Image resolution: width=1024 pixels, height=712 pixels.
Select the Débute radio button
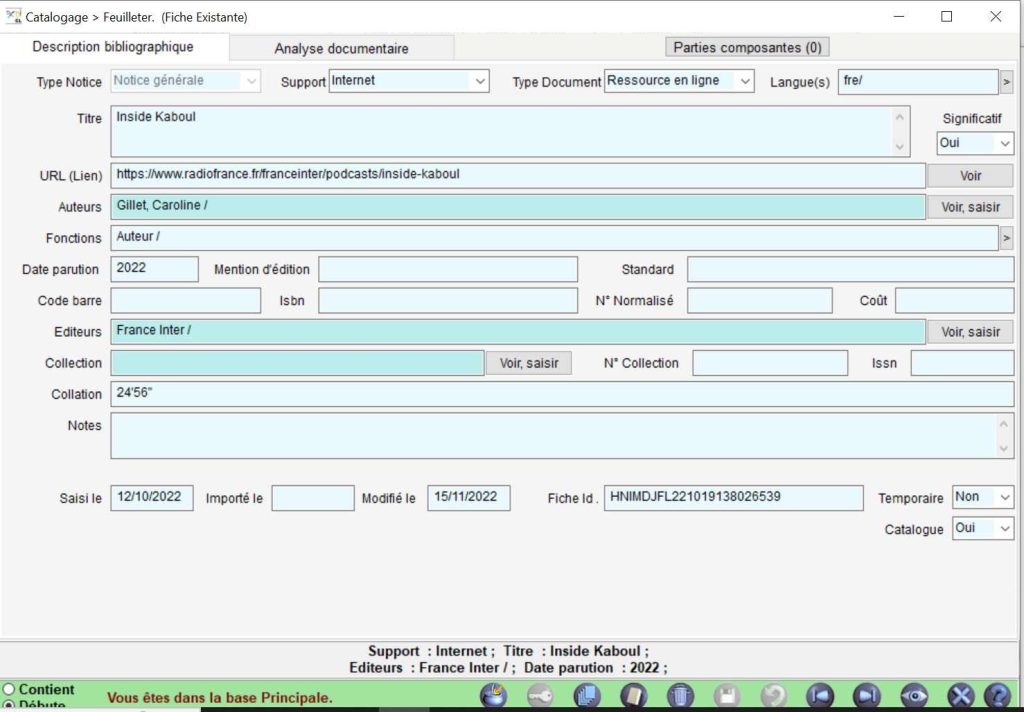pyautogui.click(x=8, y=705)
